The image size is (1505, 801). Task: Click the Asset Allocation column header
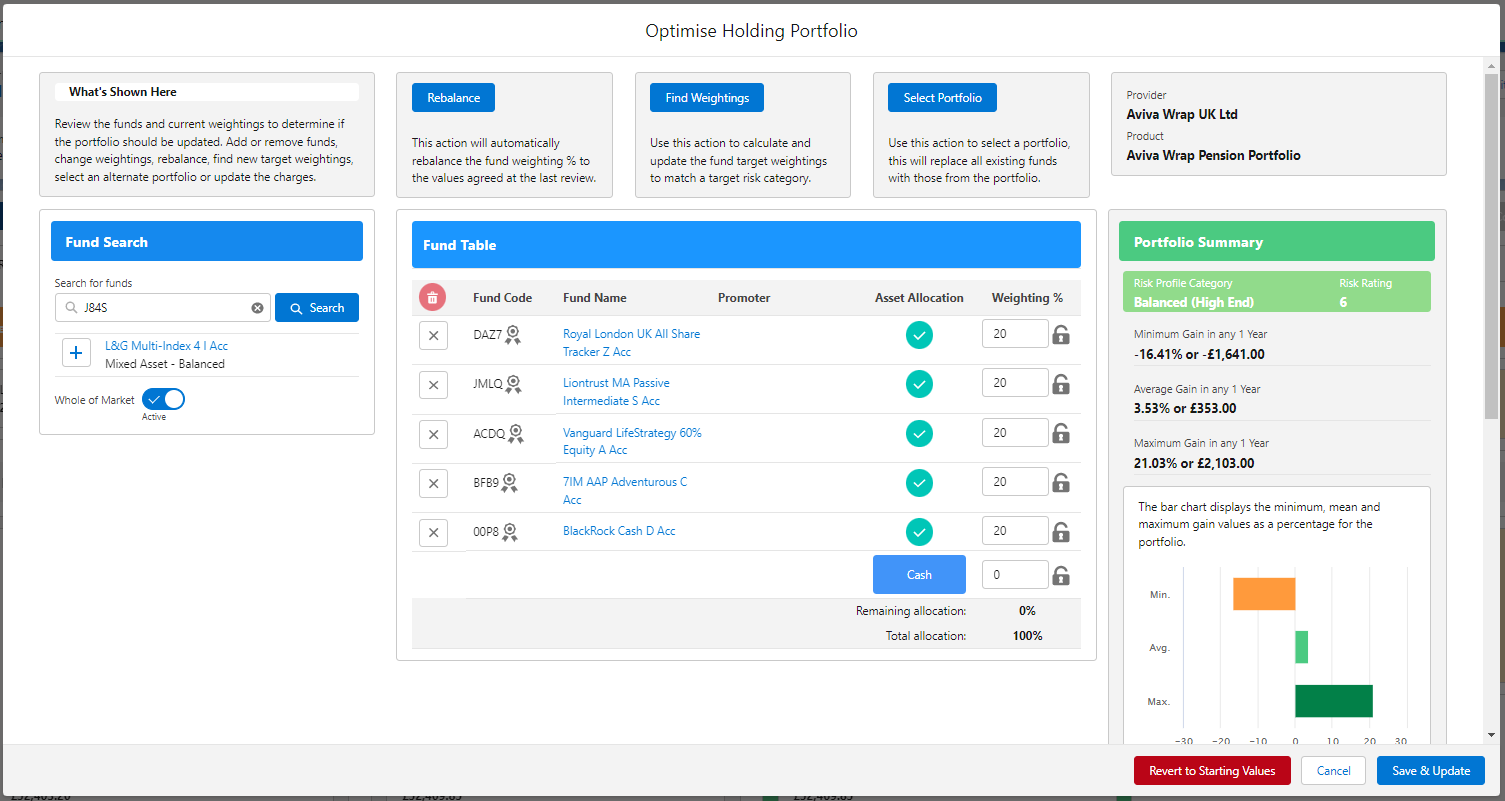pos(919,298)
